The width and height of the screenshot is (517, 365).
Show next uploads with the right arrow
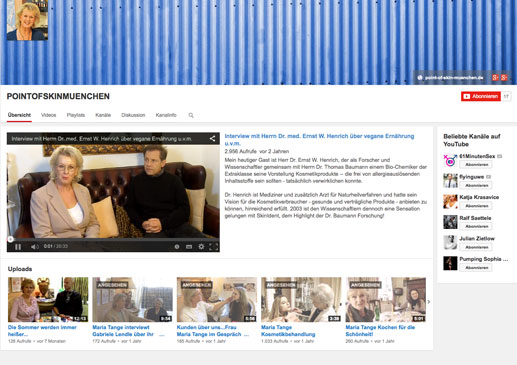429,302
